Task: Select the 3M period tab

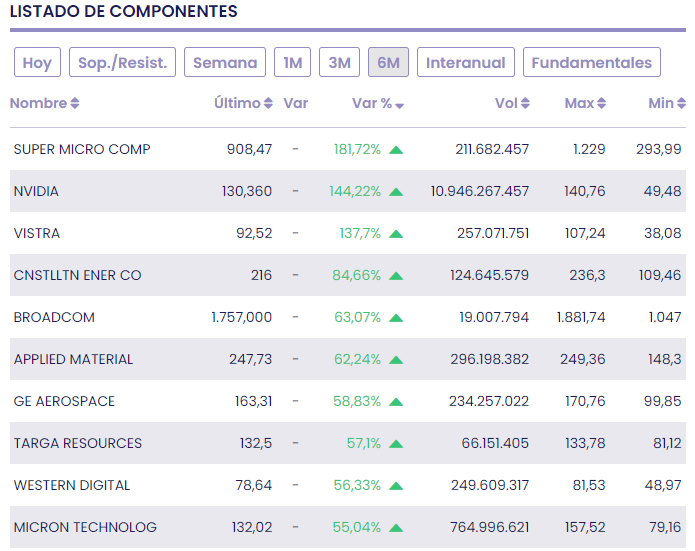Action: pyautogui.click(x=340, y=63)
